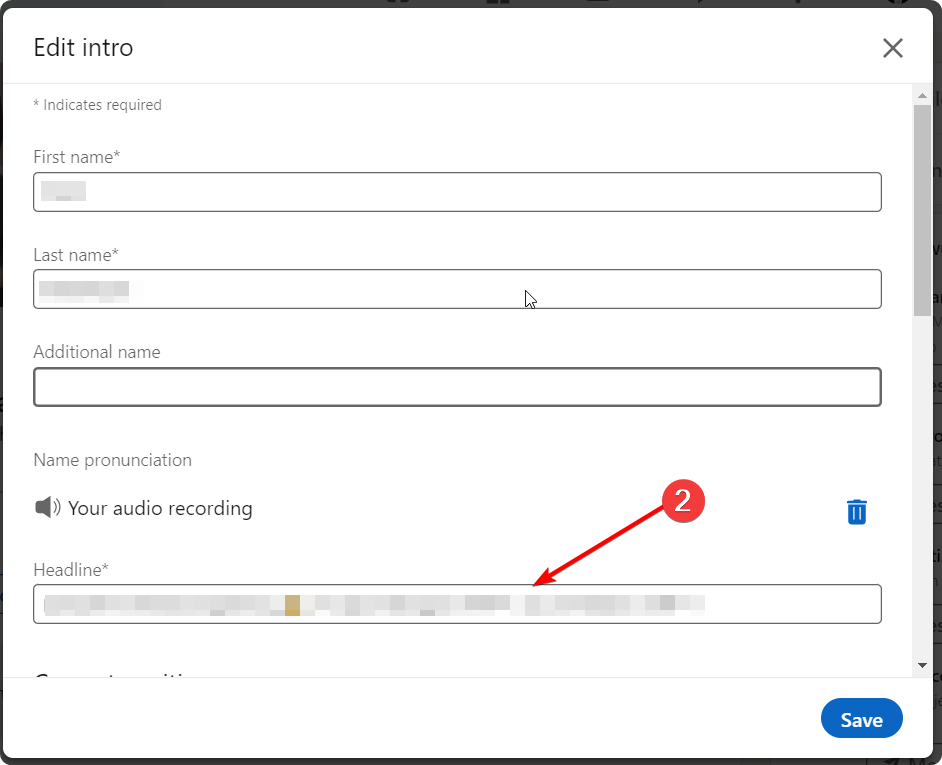The height and width of the screenshot is (765, 942).
Task: Click the red numbered 2 annotation badge
Action: [683, 501]
